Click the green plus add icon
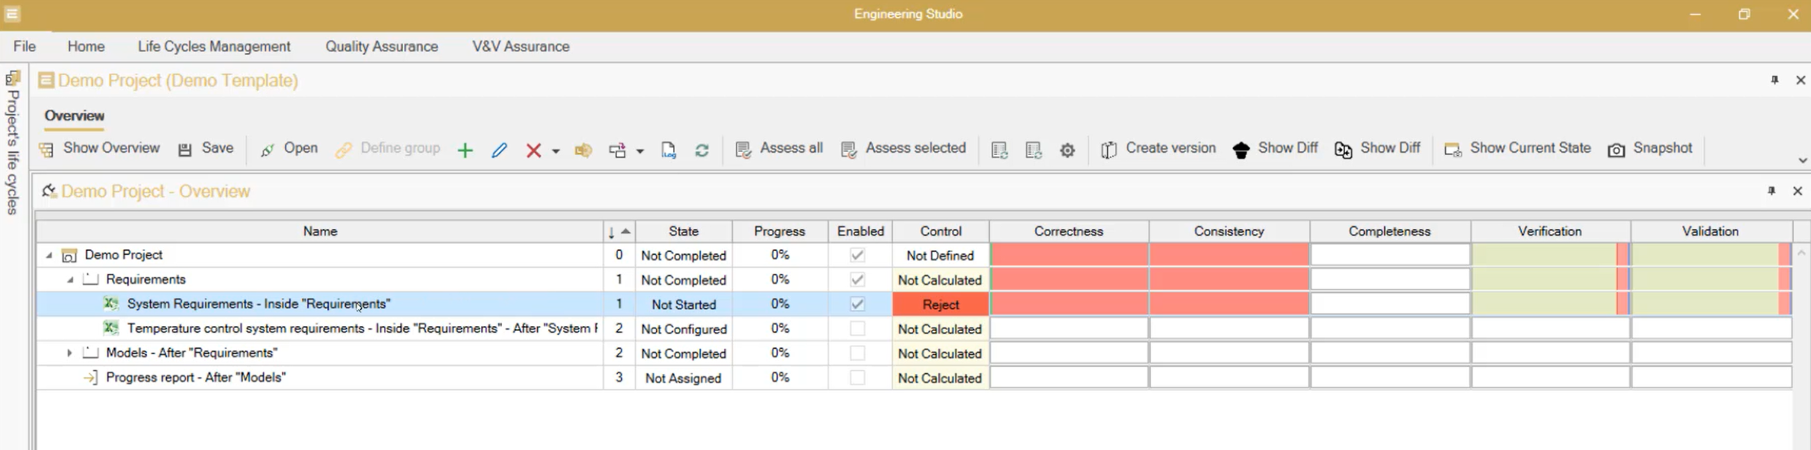 (x=465, y=150)
